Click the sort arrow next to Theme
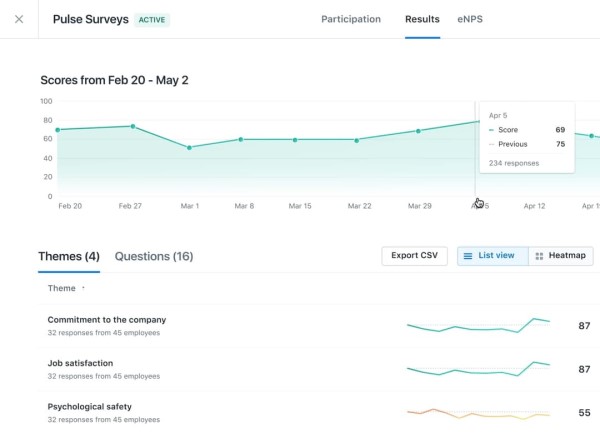The width and height of the screenshot is (600, 433). click(83, 287)
